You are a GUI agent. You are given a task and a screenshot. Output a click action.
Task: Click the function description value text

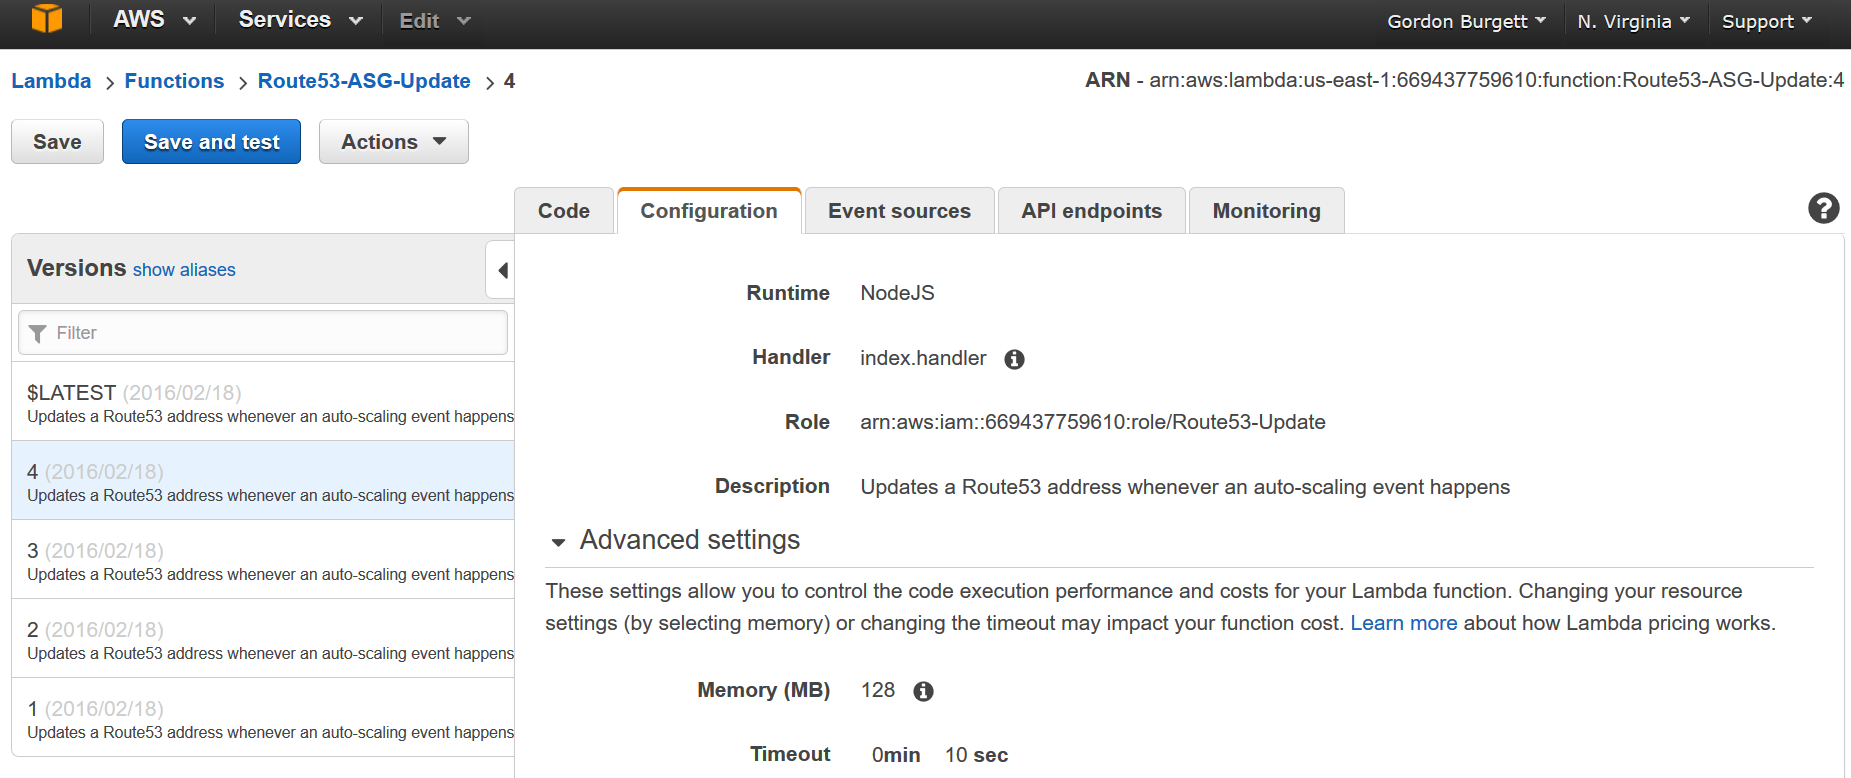[1185, 487]
